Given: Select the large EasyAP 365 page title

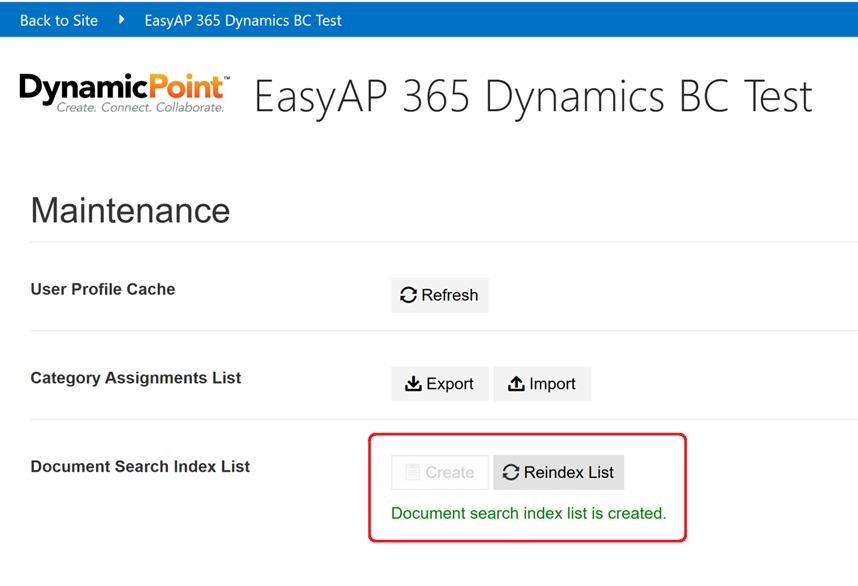Looking at the screenshot, I should [x=532, y=97].
